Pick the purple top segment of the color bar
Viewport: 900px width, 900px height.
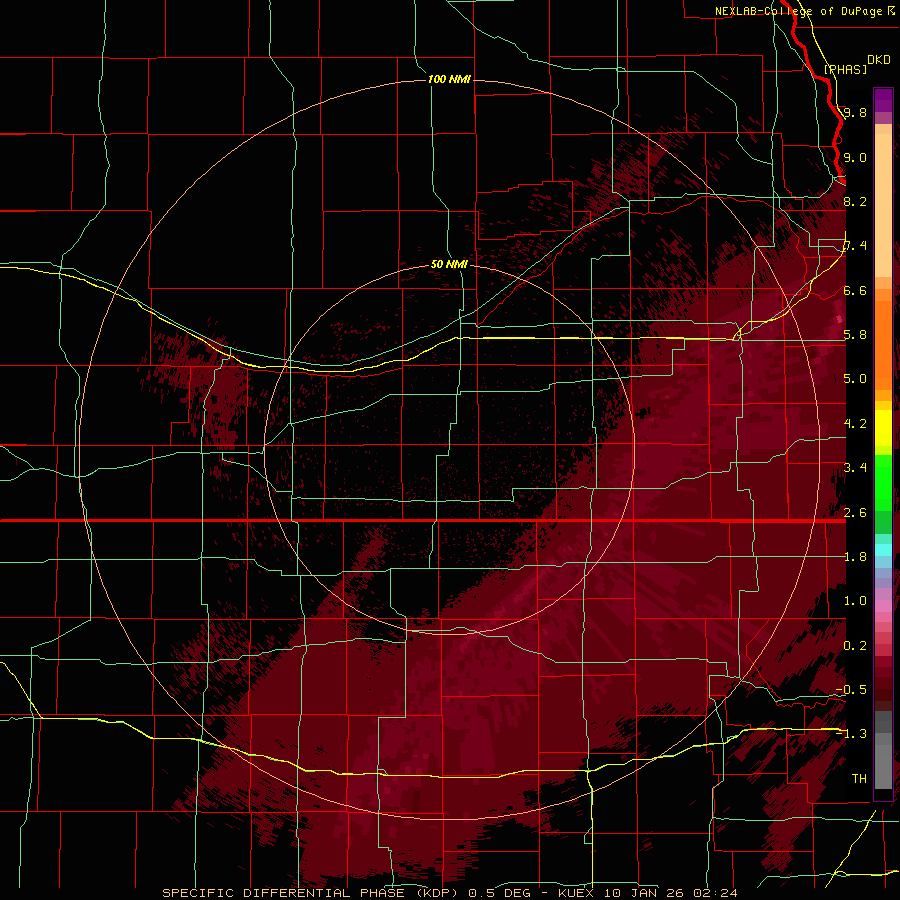(883, 100)
